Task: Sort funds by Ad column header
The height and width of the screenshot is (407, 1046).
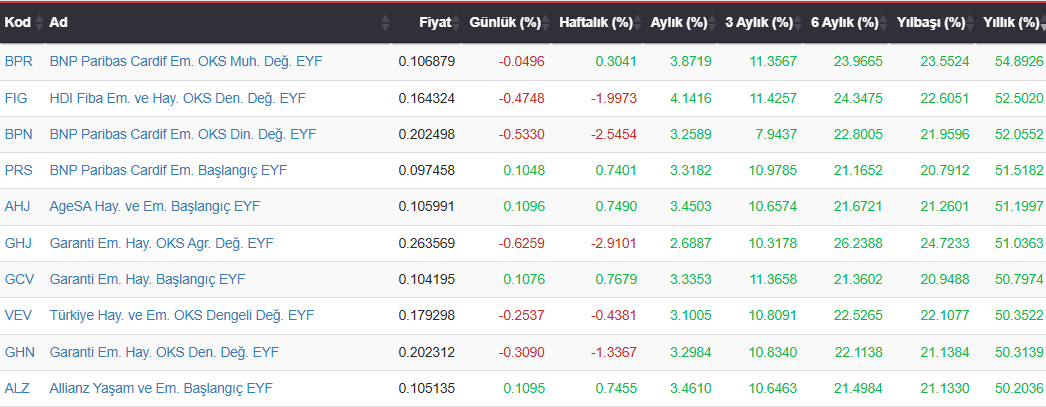Action: tap(59, 23)
